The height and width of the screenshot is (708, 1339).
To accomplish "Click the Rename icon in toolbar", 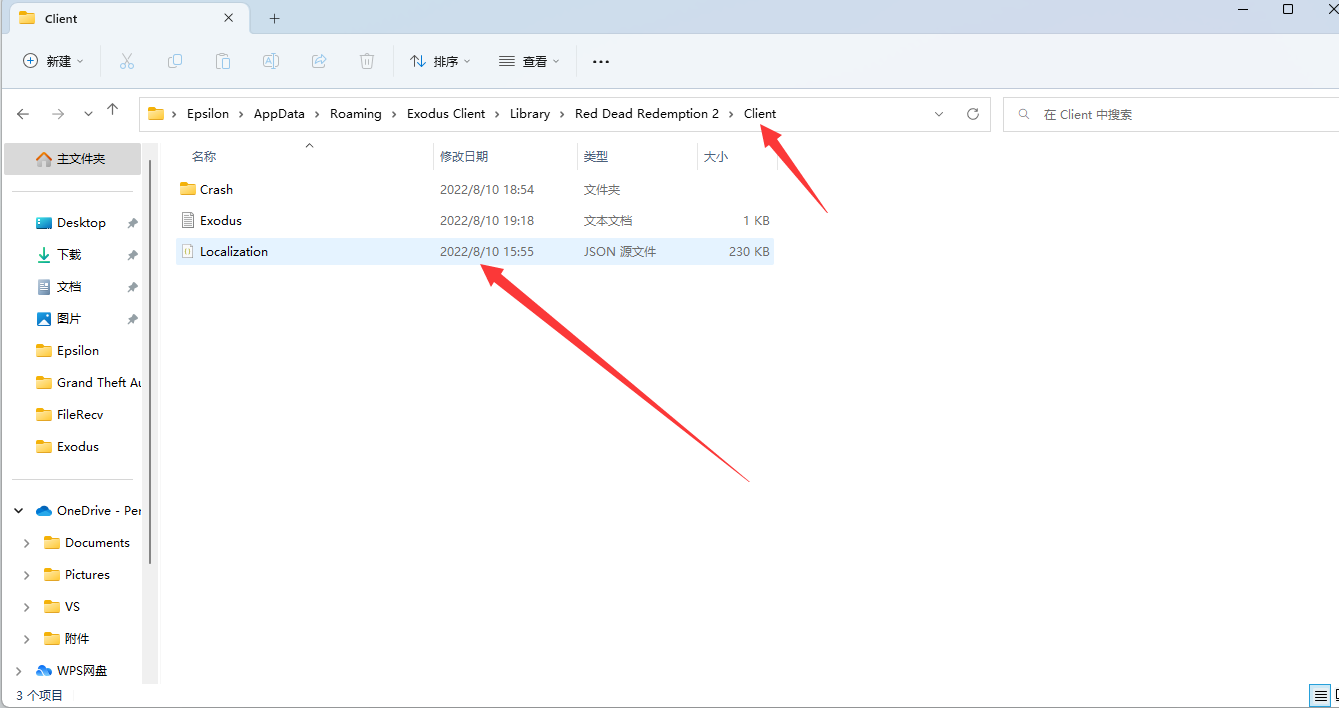I will click(271, 61).
